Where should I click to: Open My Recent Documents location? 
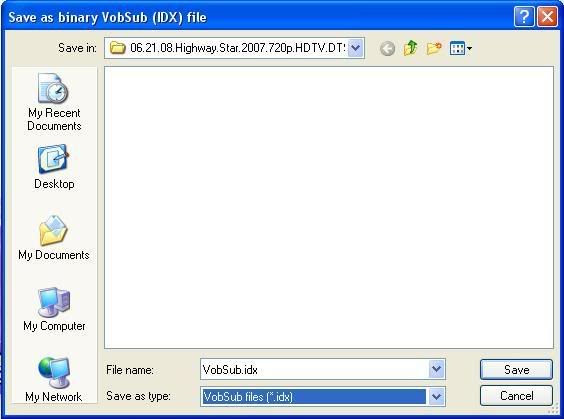(54, 103)
